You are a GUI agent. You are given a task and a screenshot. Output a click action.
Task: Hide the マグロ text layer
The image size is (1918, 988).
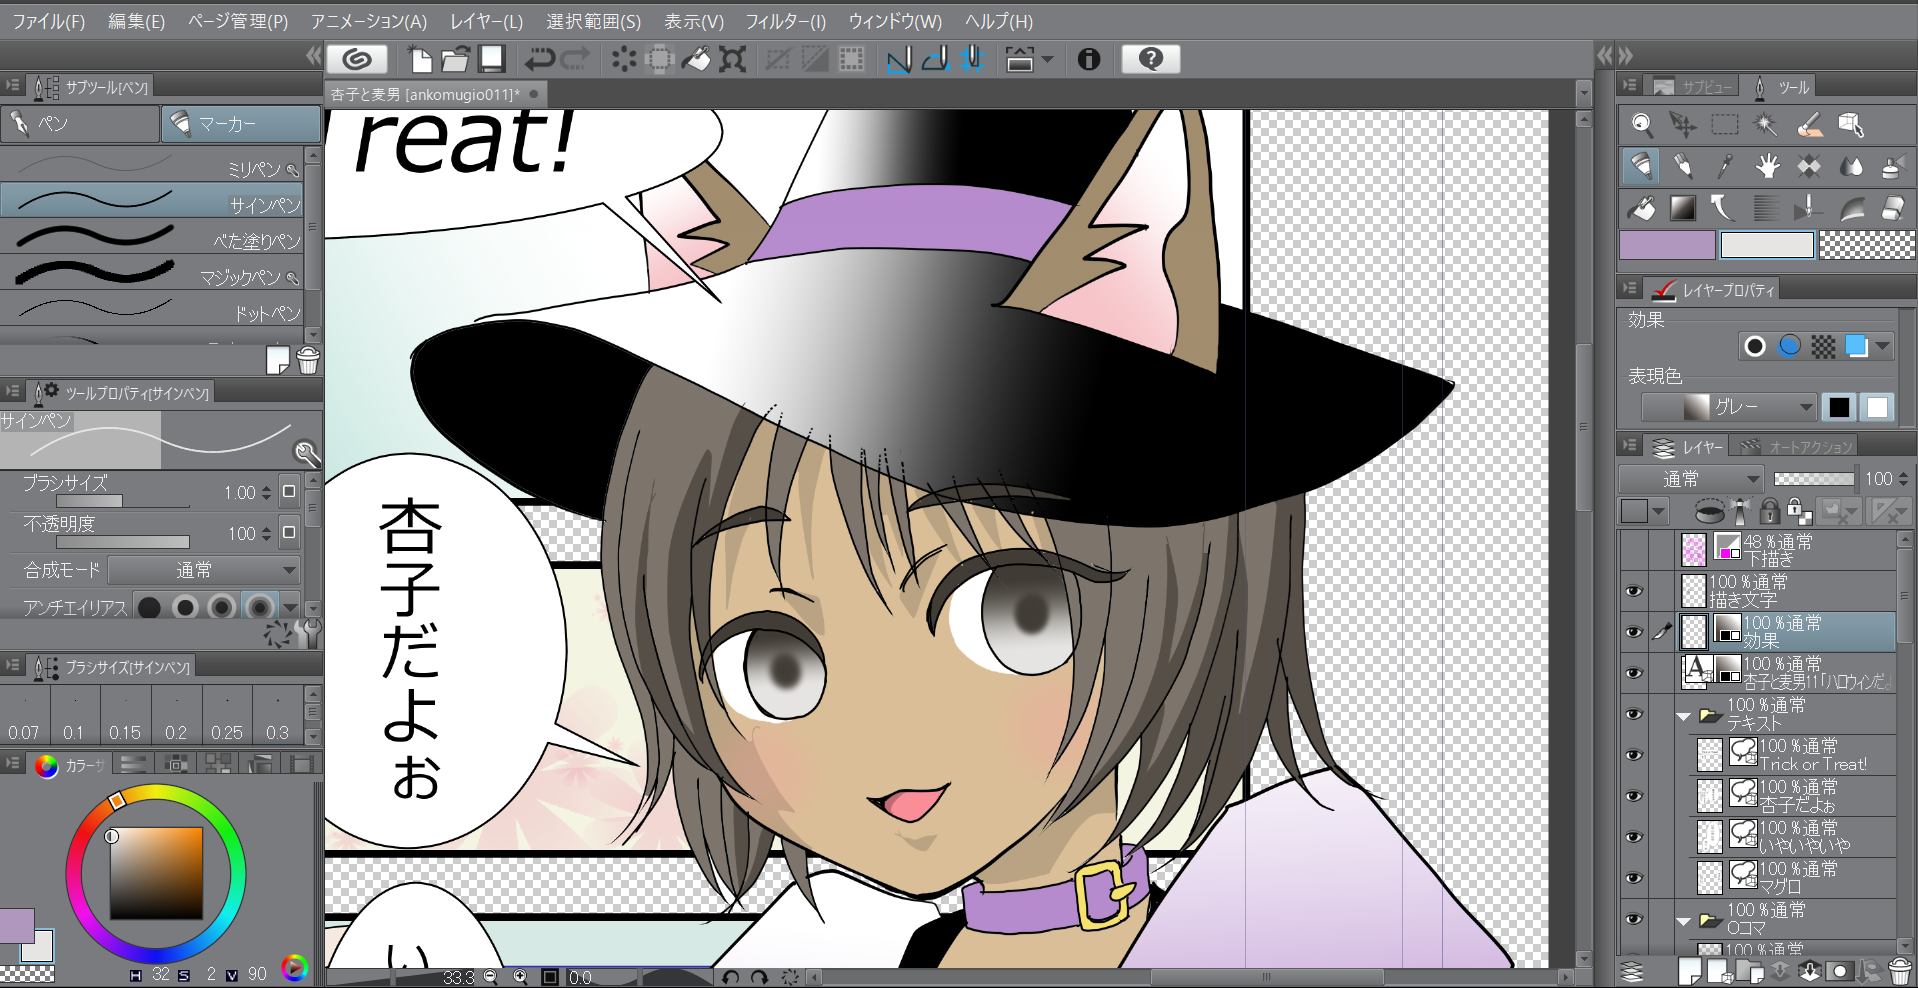point(1634,878)
